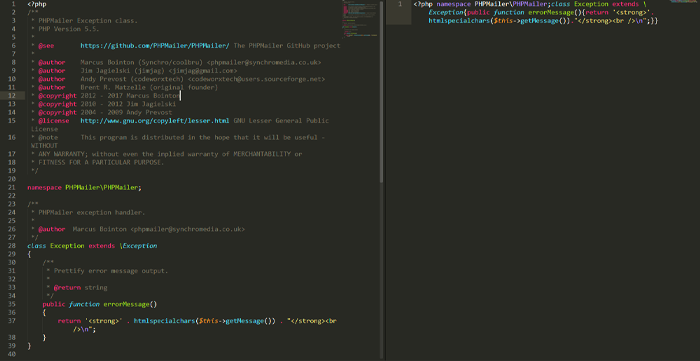Place cursor on '<?php' in the left pane
Image resolution: width=700 pixels, height=361 pixels.
point(37,4)
